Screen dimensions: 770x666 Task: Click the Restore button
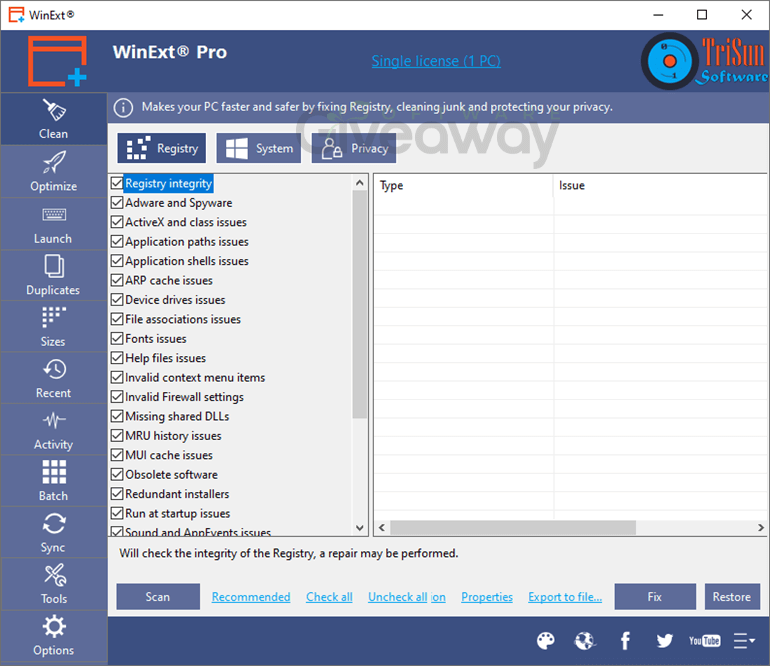732,597
